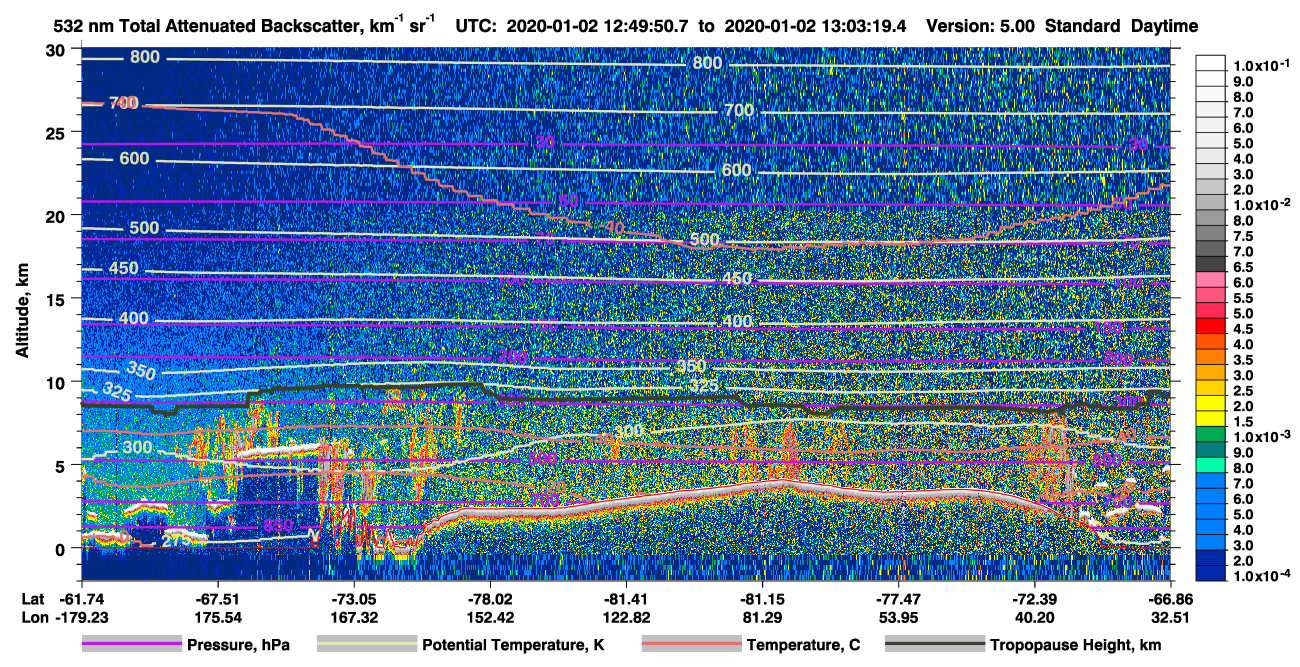Click the magenta Pressure legend line sample
Viewport: 1300px width, 667px height.
click(x=130, y=645)
